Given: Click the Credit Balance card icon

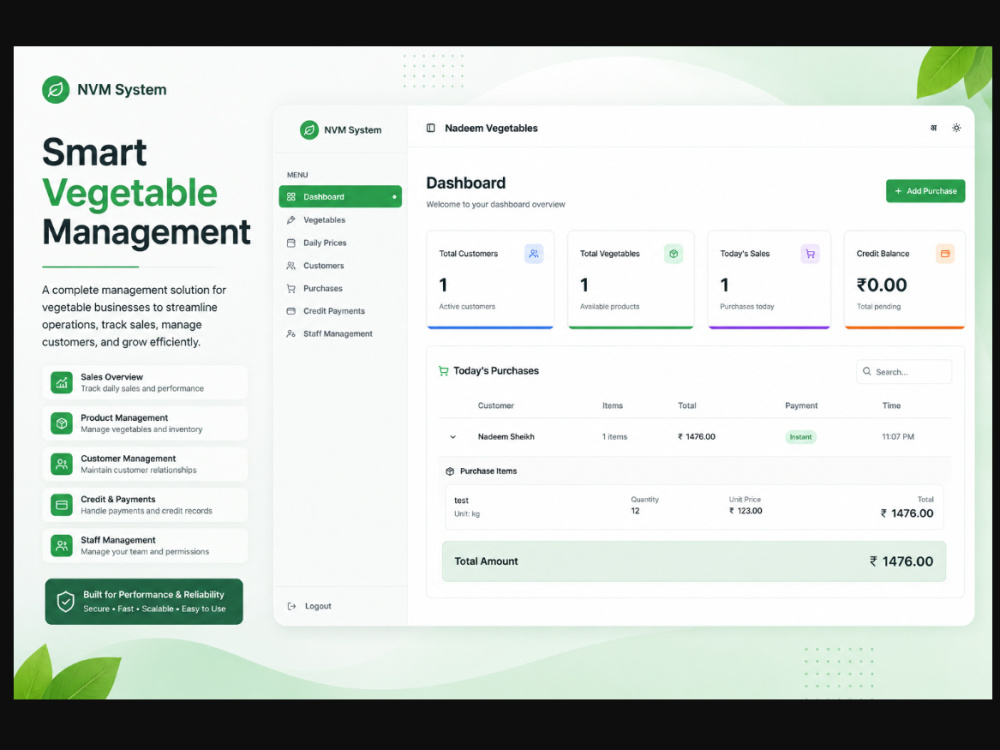Looking at the screenshot, I should point(945,254).
